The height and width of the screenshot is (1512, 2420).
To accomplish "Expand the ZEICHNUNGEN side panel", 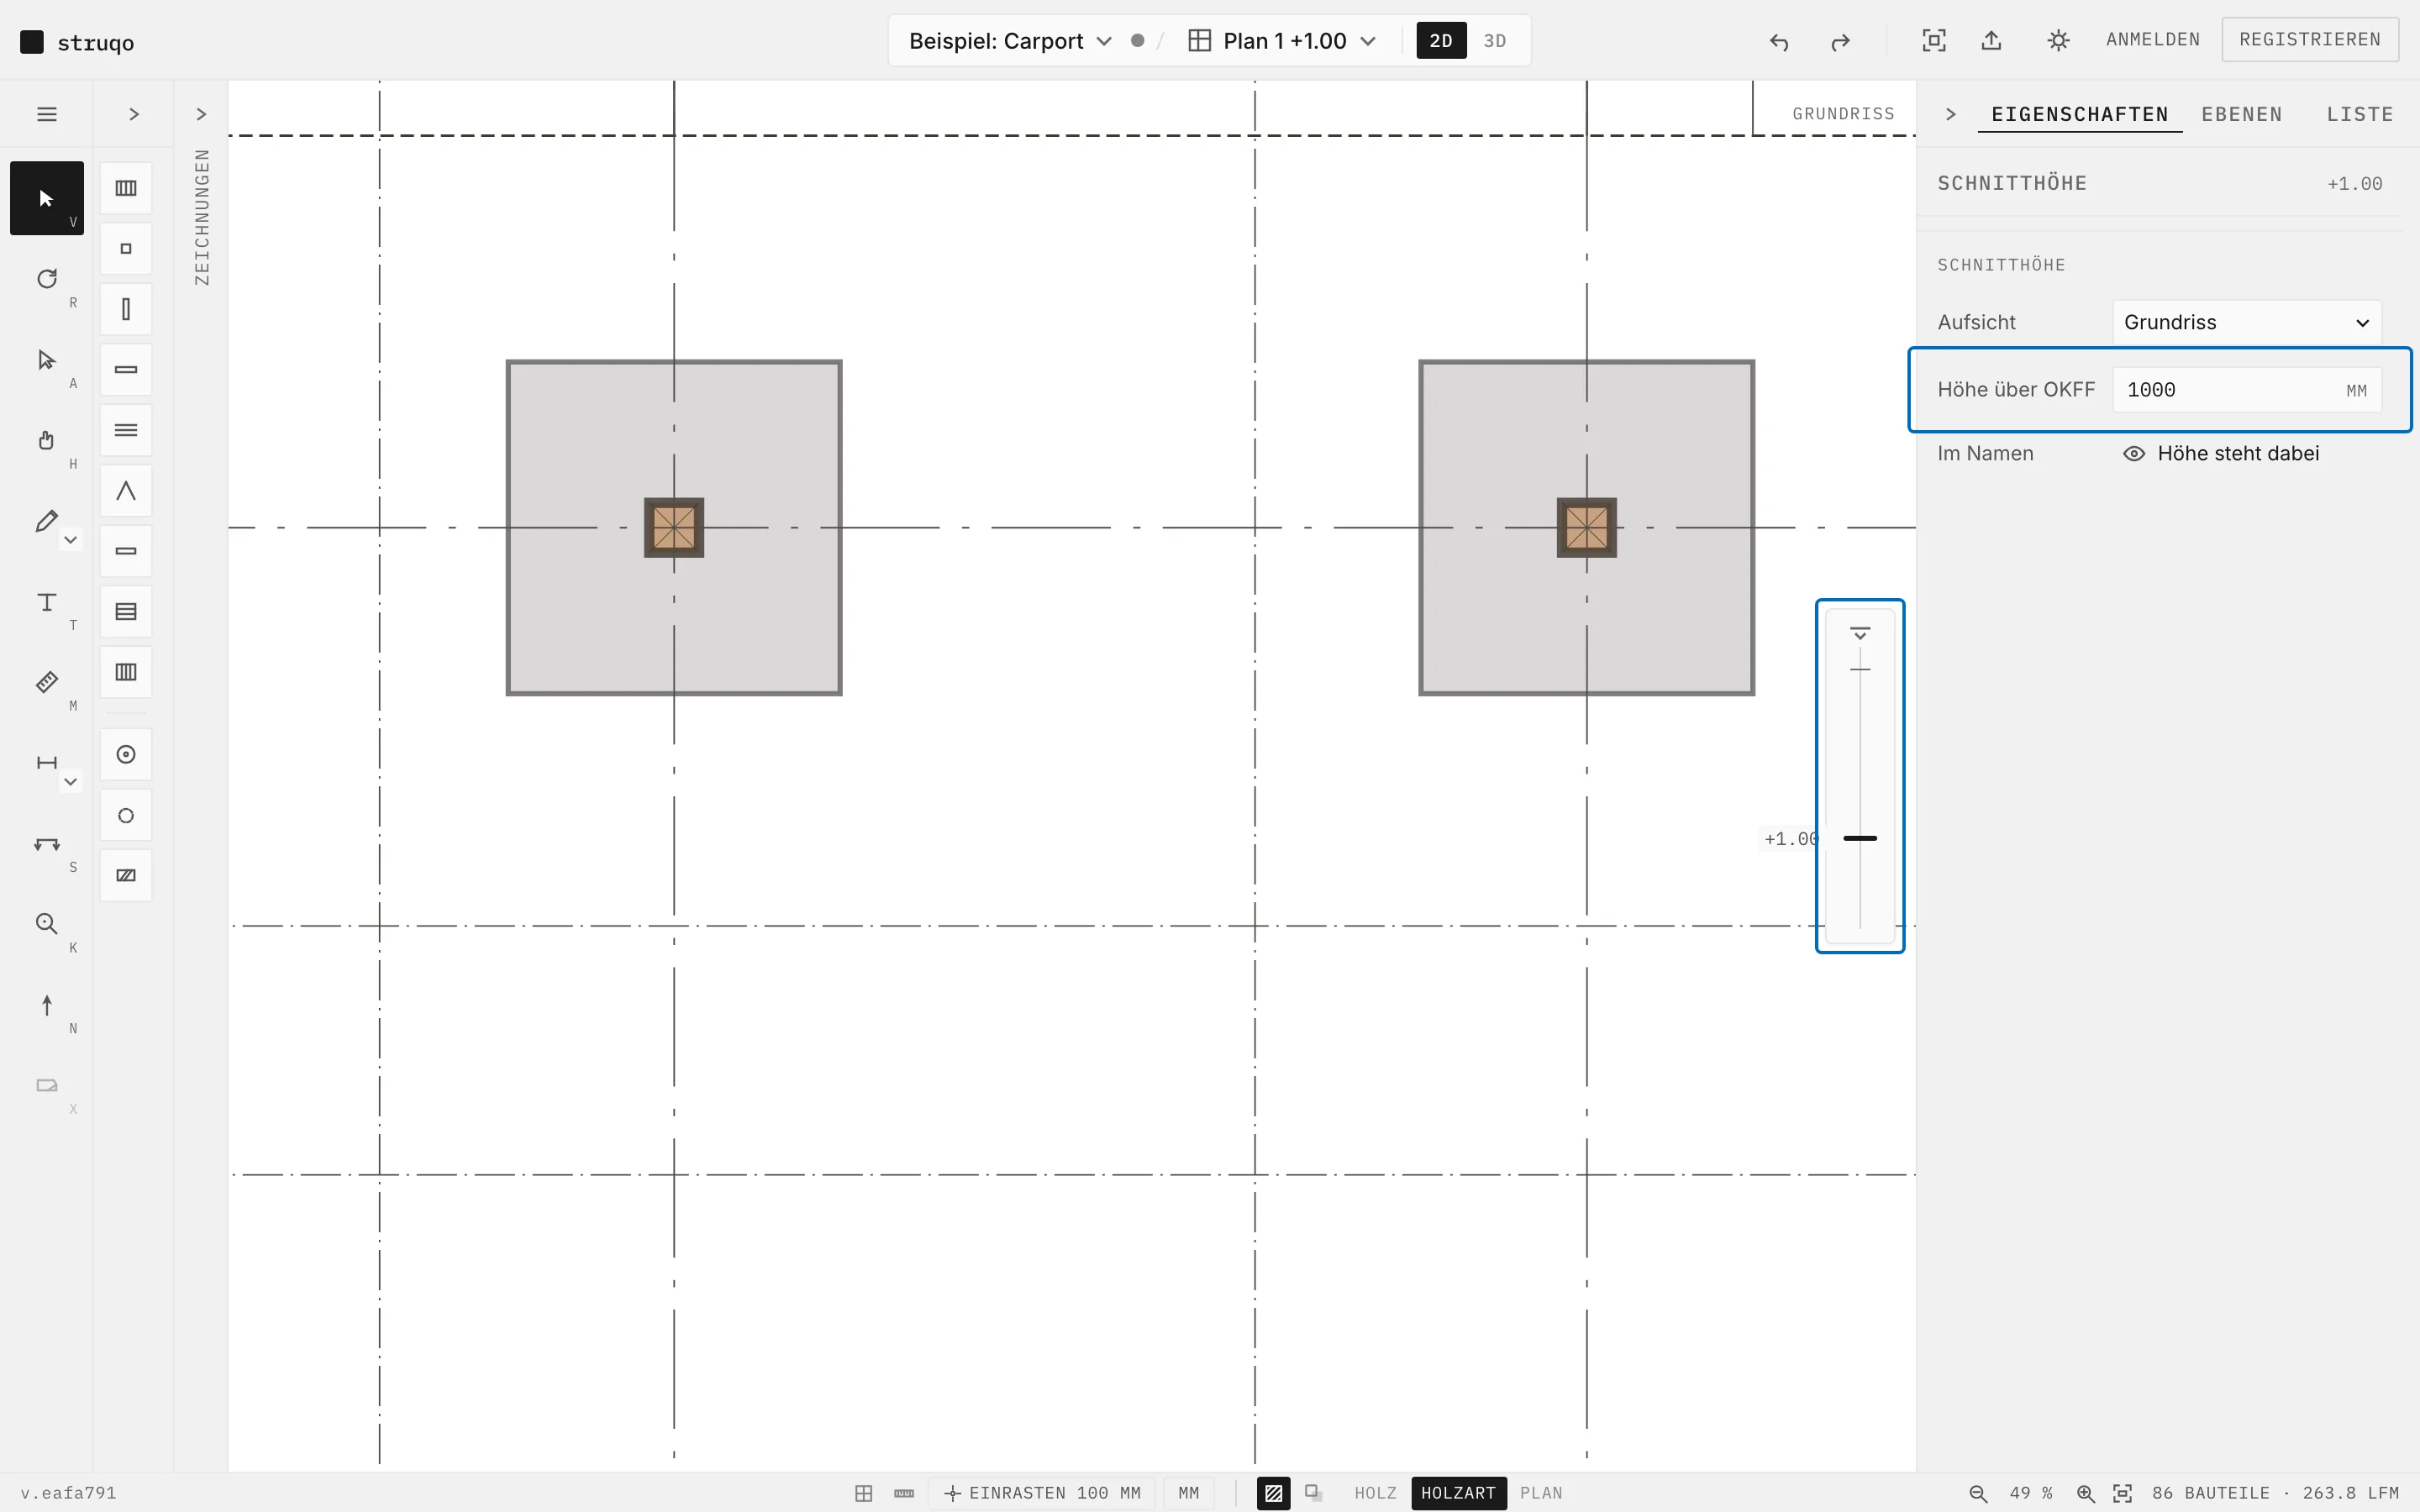I will click(x=201, y=114).
